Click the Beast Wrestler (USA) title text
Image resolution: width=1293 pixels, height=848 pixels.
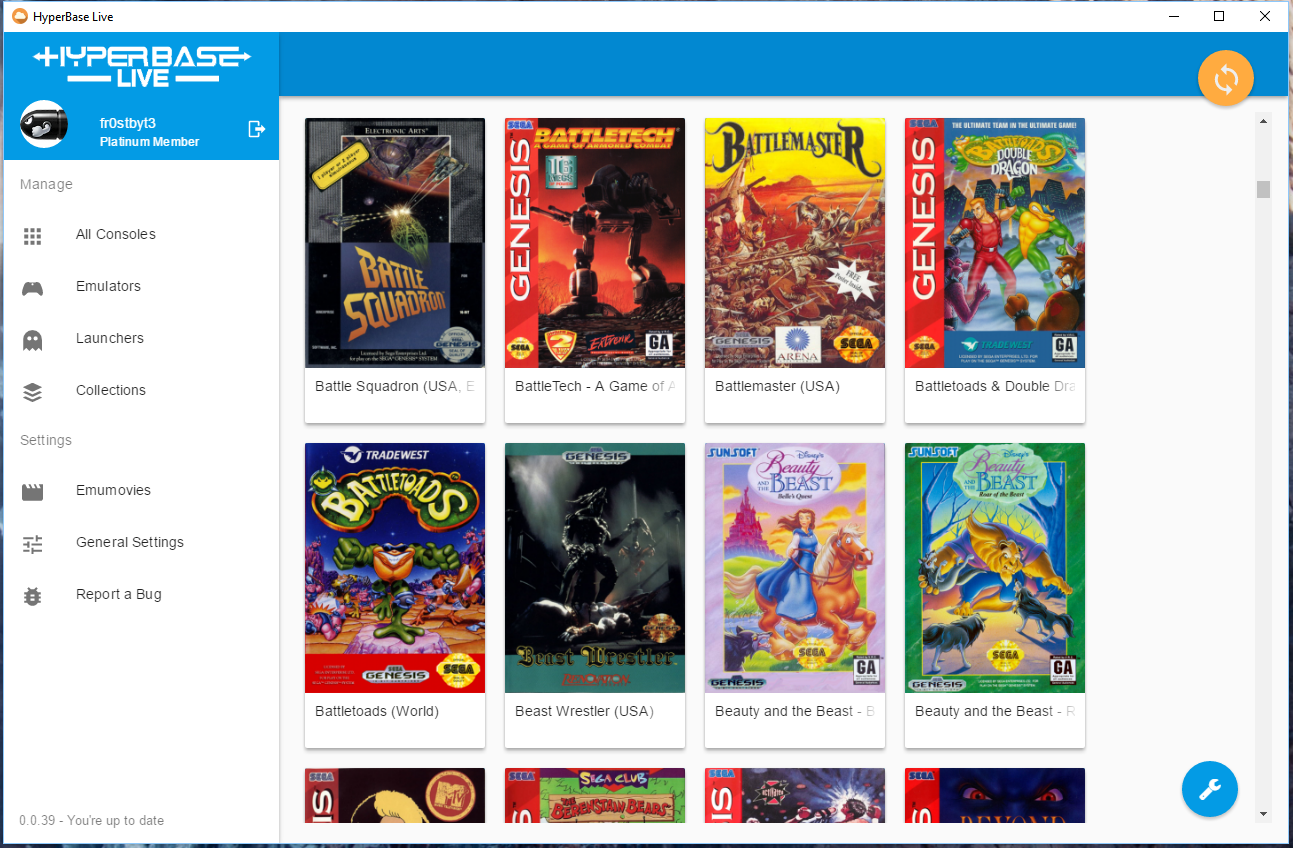tap(584, 711)
